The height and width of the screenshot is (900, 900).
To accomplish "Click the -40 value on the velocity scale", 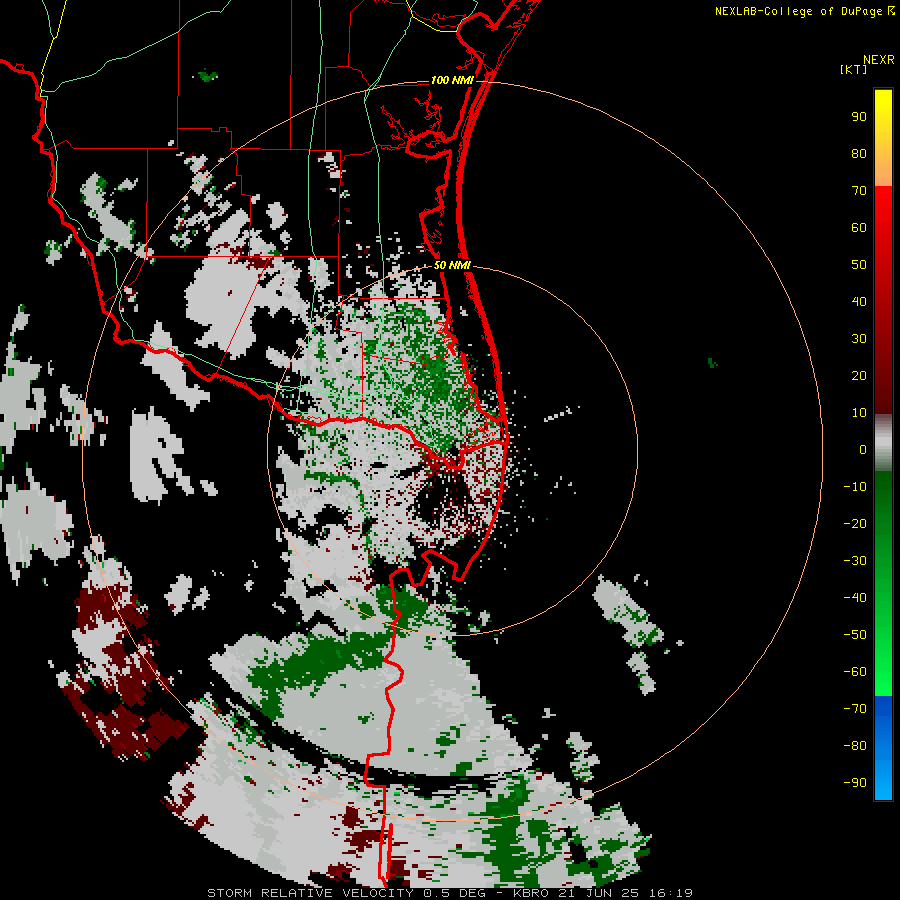I will [855, 598].
